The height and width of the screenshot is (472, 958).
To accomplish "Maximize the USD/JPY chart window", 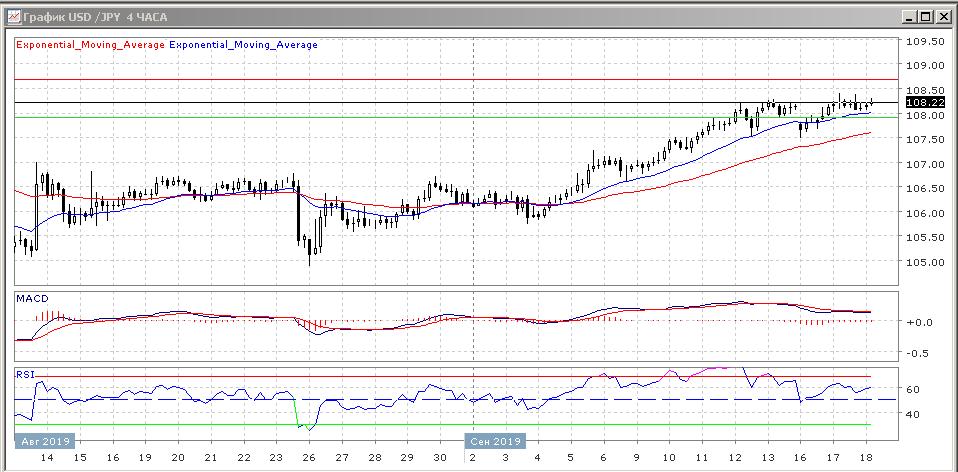I will coord(927,17).
